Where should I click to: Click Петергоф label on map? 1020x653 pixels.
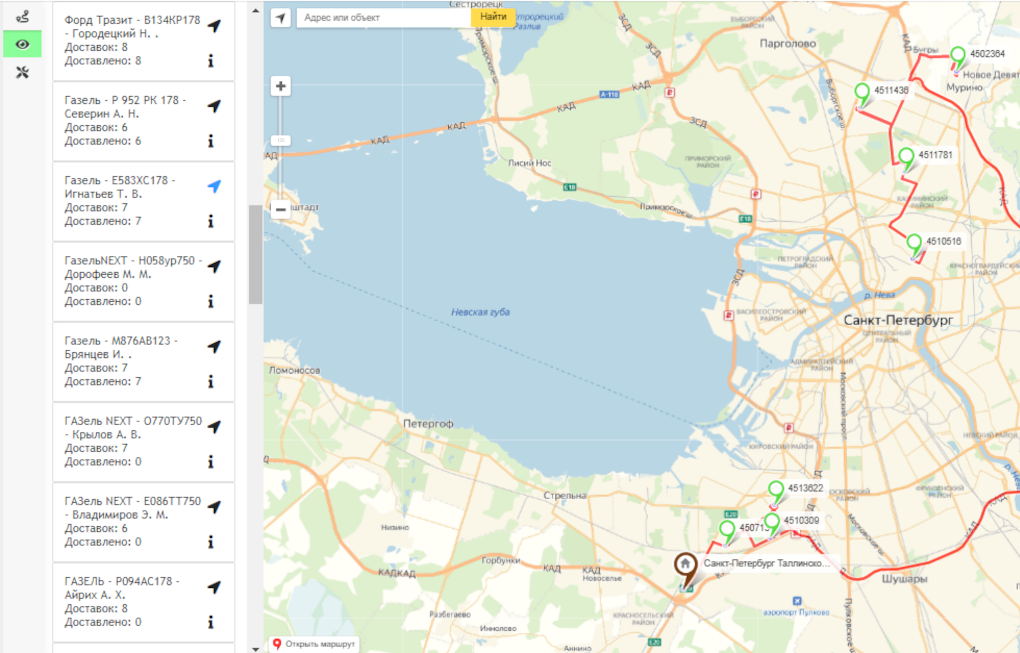pyautogui.click(x=428, y=423)
